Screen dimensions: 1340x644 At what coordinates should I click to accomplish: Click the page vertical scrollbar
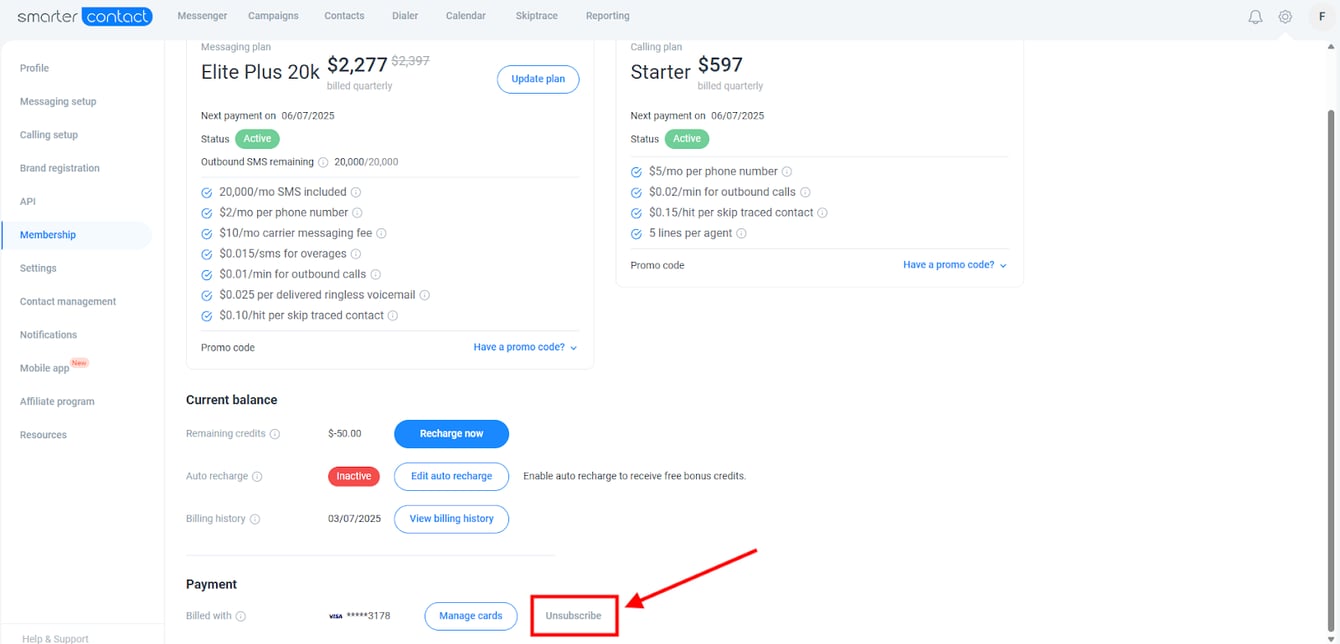click(x=1331, y=300)
